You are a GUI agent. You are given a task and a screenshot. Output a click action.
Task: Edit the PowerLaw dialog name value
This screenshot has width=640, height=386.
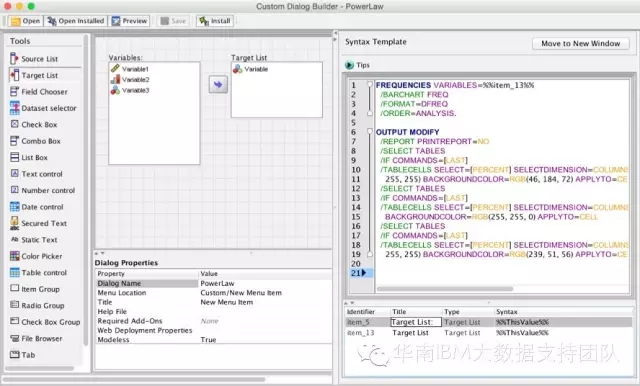click(x=217, y=283)
